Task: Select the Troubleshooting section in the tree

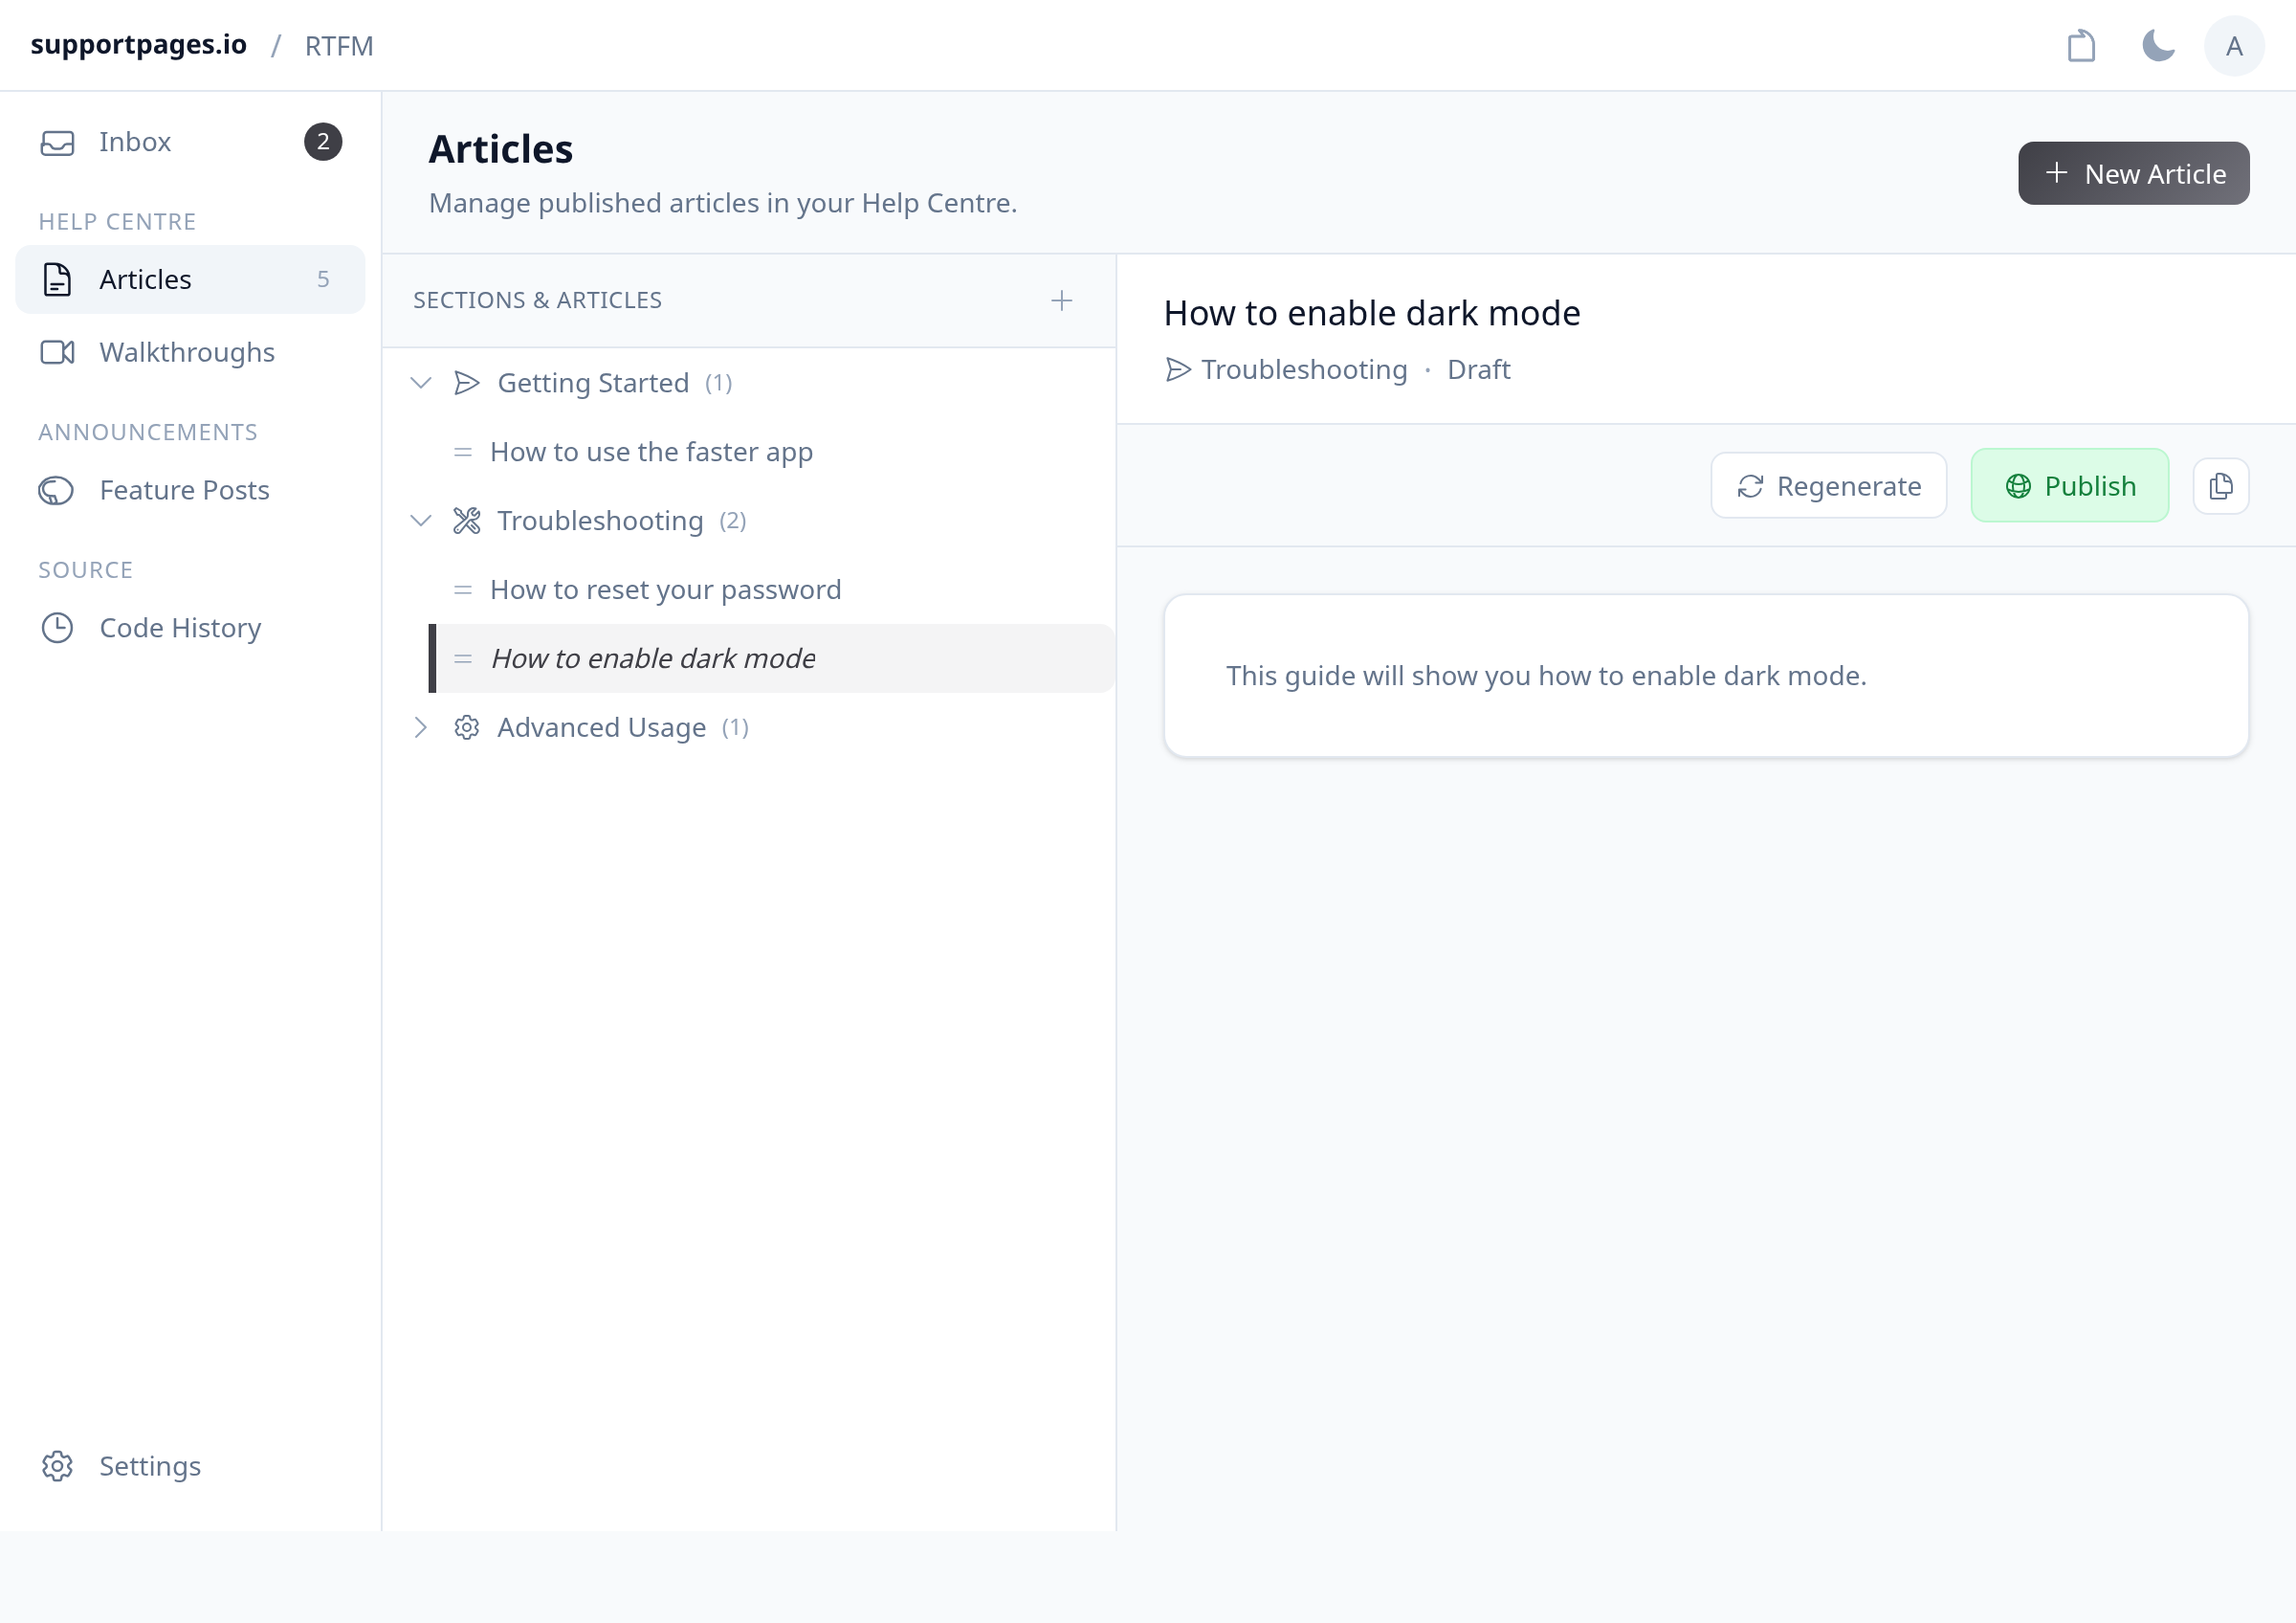Action: (600, 521)
